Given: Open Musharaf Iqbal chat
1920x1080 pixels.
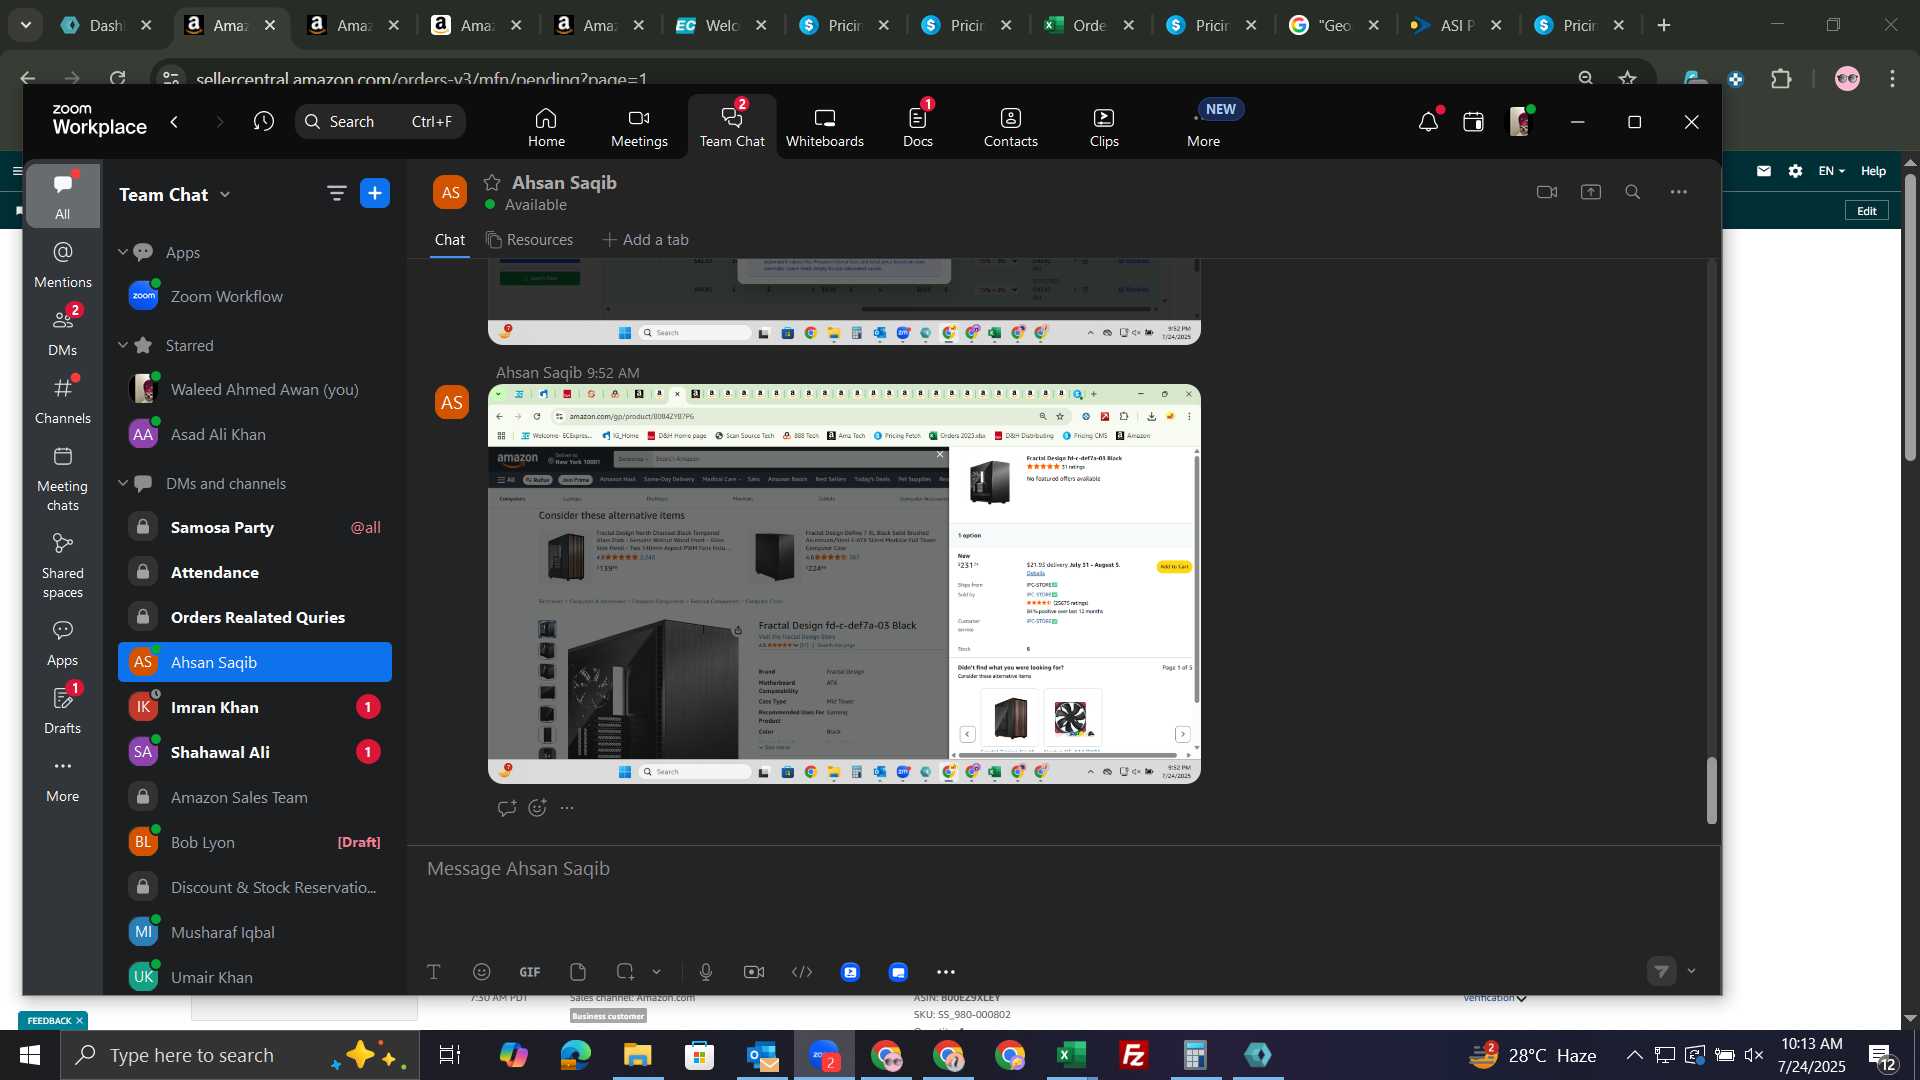Looking at the screenshot, I should point(255,932).
